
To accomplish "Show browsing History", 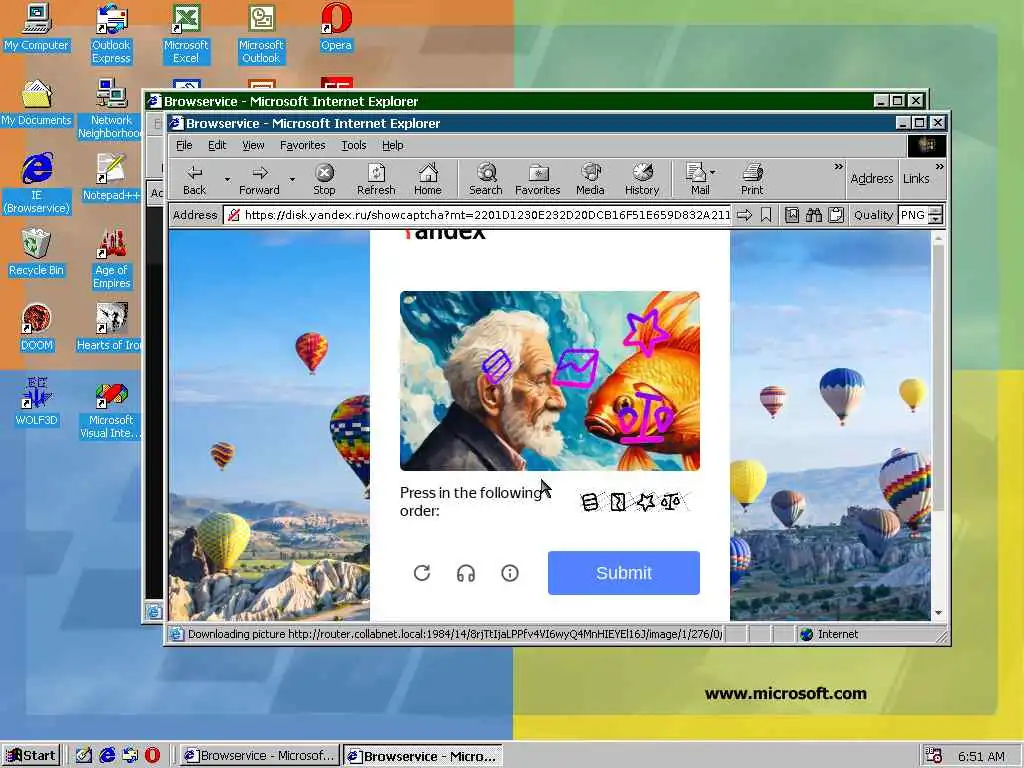I will [642, 180].
